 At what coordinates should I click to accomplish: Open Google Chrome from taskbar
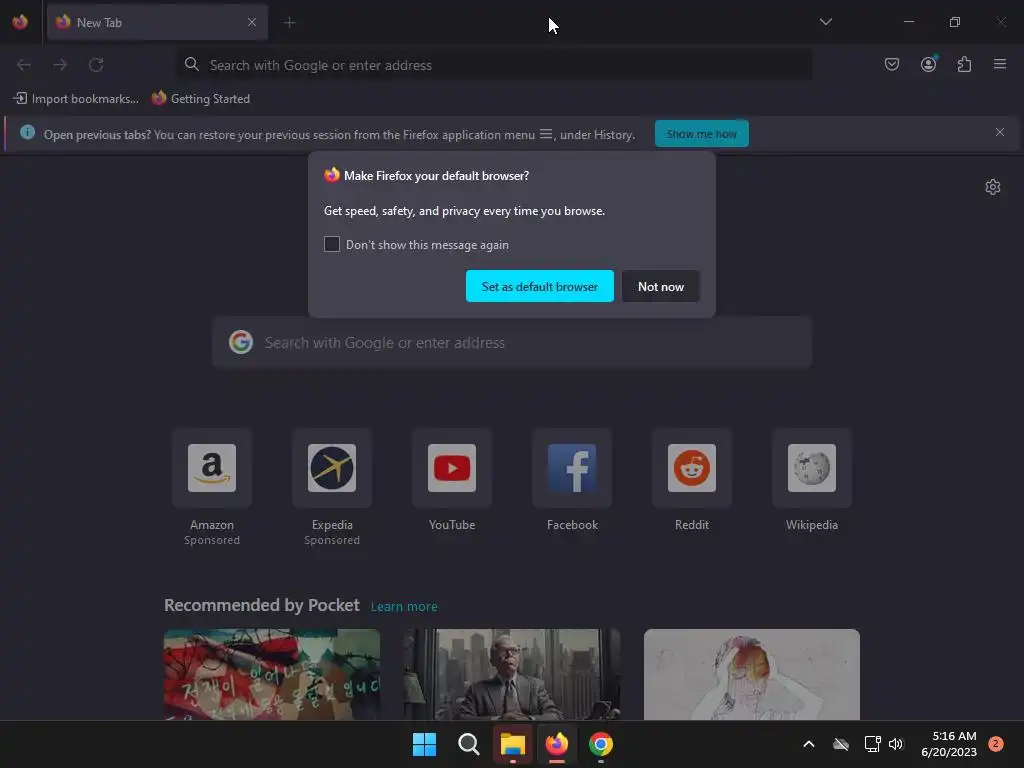click(601, 744)
